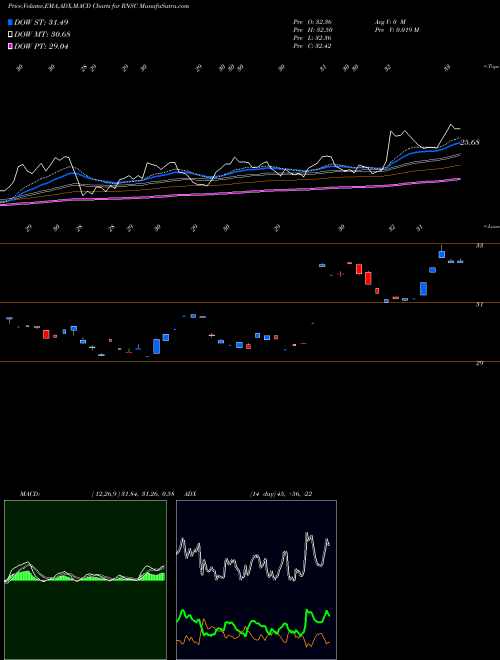Select the 'DOW PT: 29.04' label
This screenshot has width=500, height=660.
[41, 46]
